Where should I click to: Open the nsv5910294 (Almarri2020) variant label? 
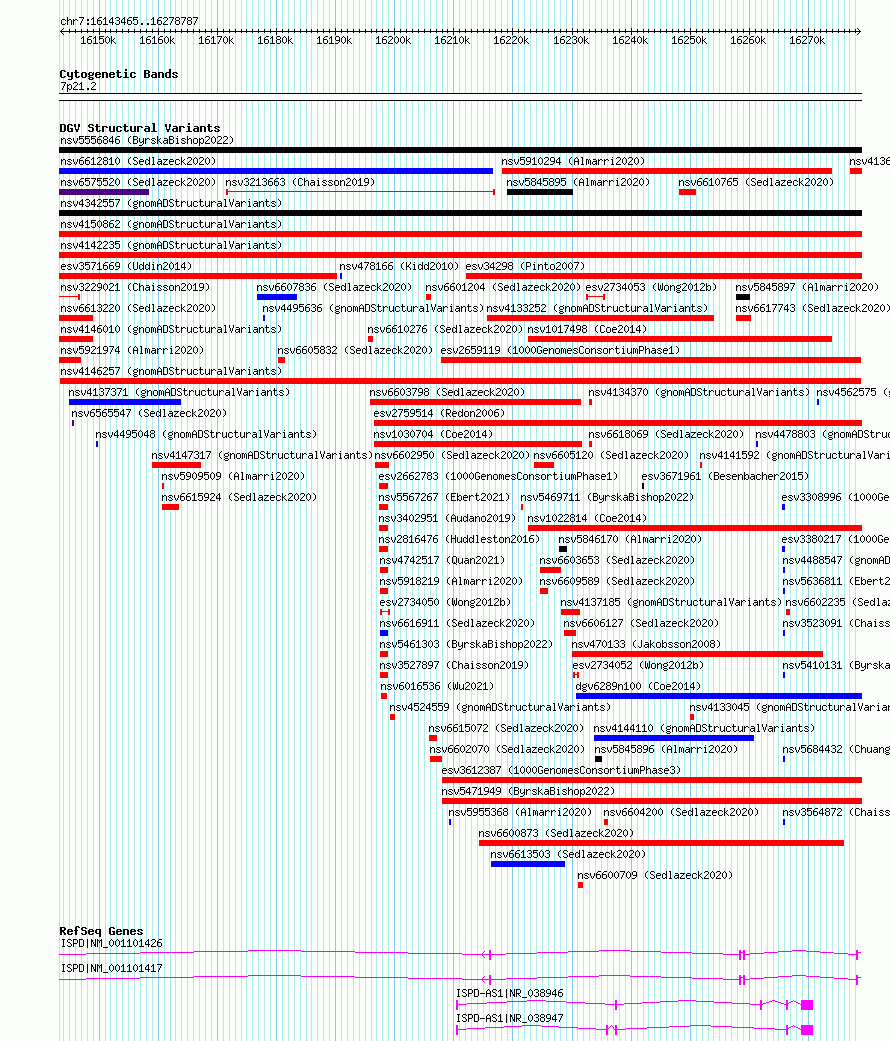pyautogui.click(x=573, y=161)
